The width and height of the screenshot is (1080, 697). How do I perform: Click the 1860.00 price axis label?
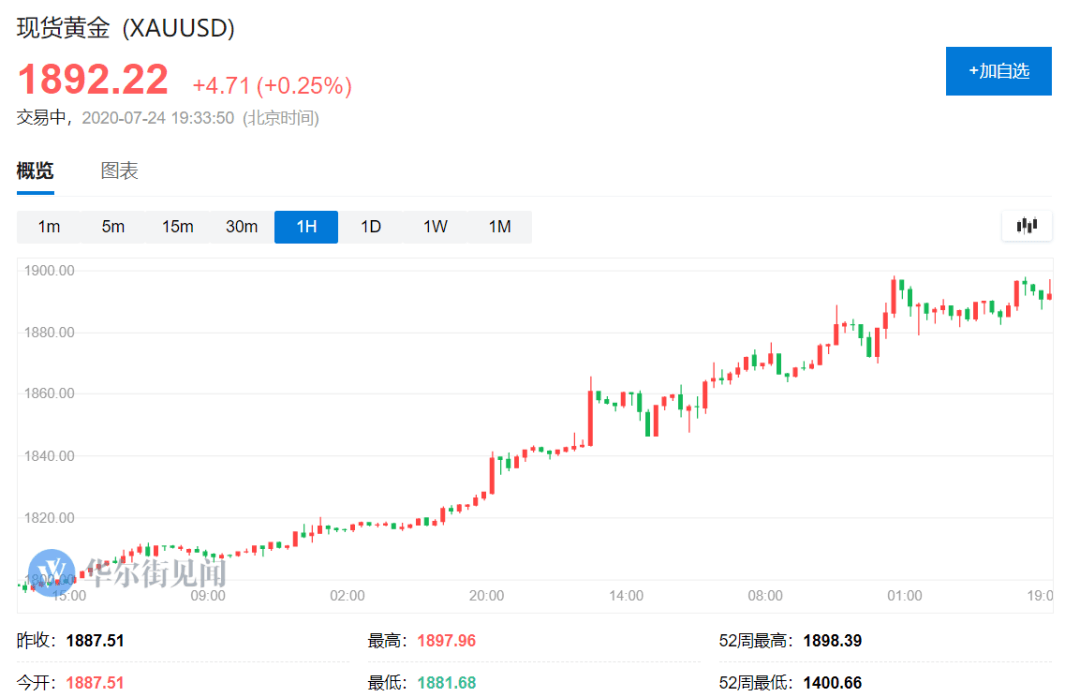[49, 393]
